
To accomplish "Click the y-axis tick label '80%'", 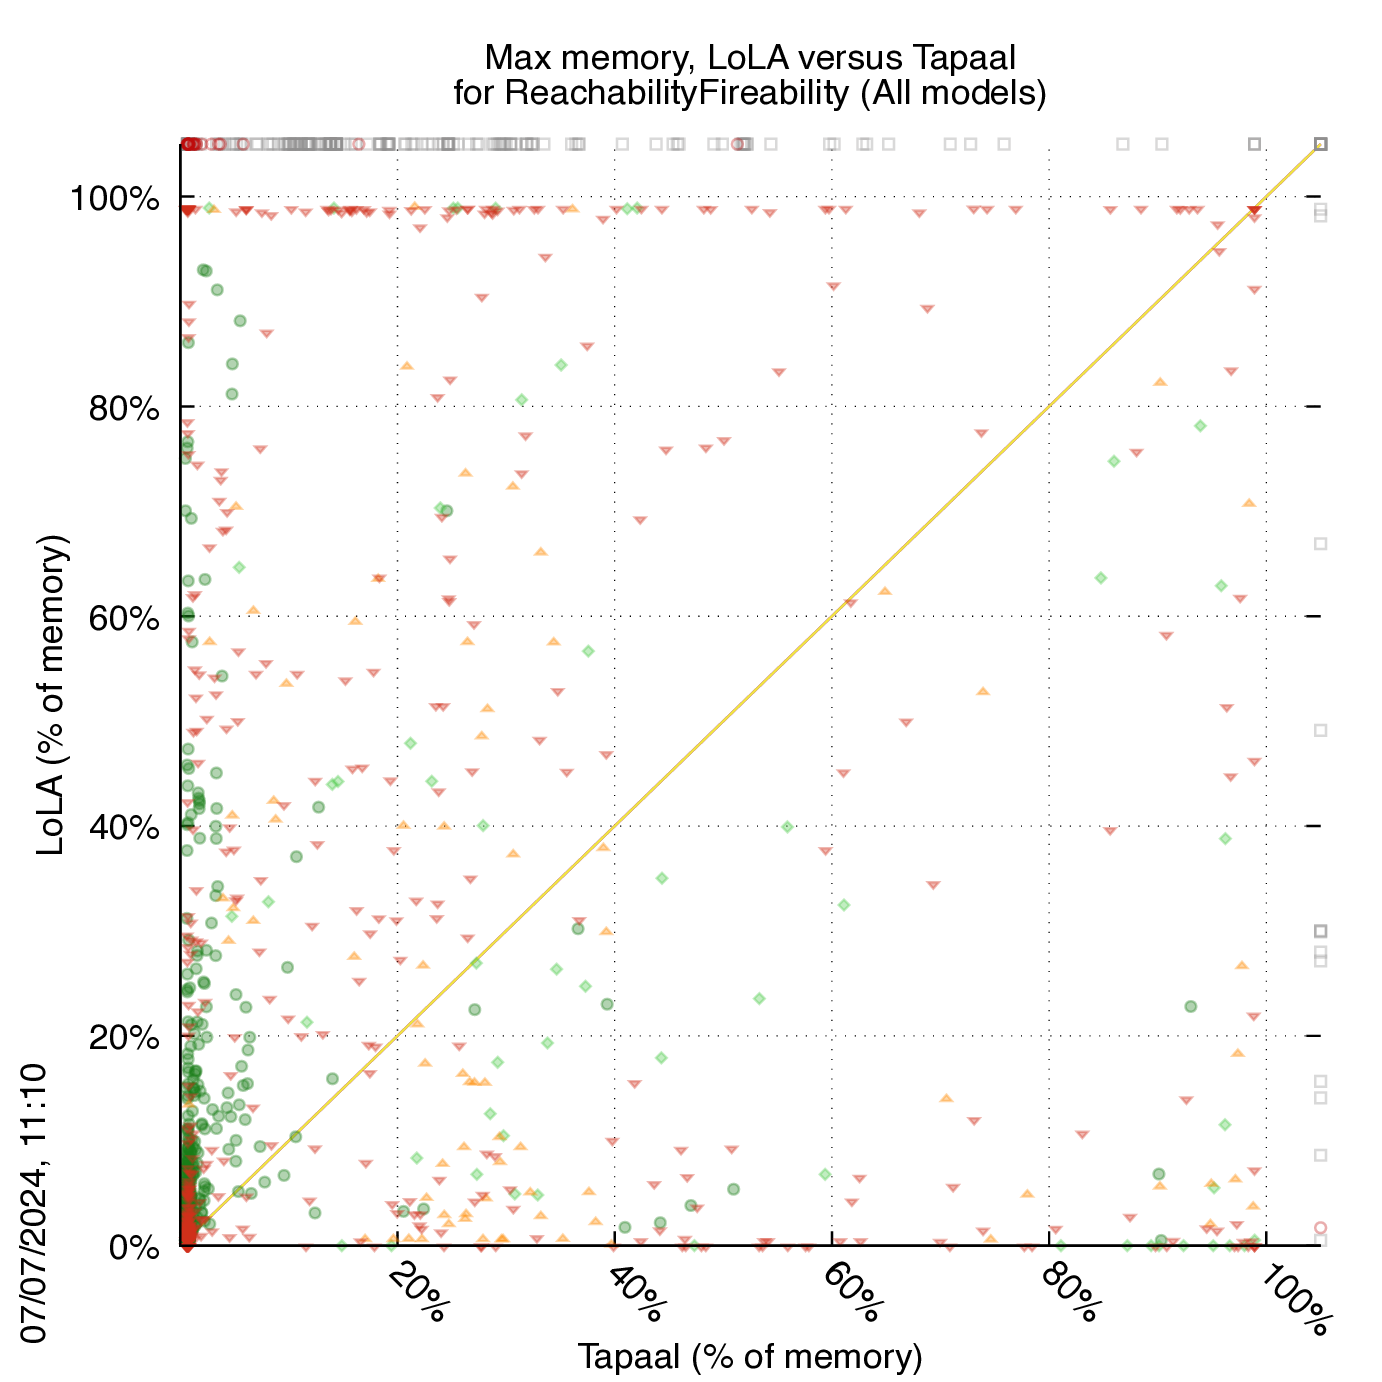I will point(123,409).
